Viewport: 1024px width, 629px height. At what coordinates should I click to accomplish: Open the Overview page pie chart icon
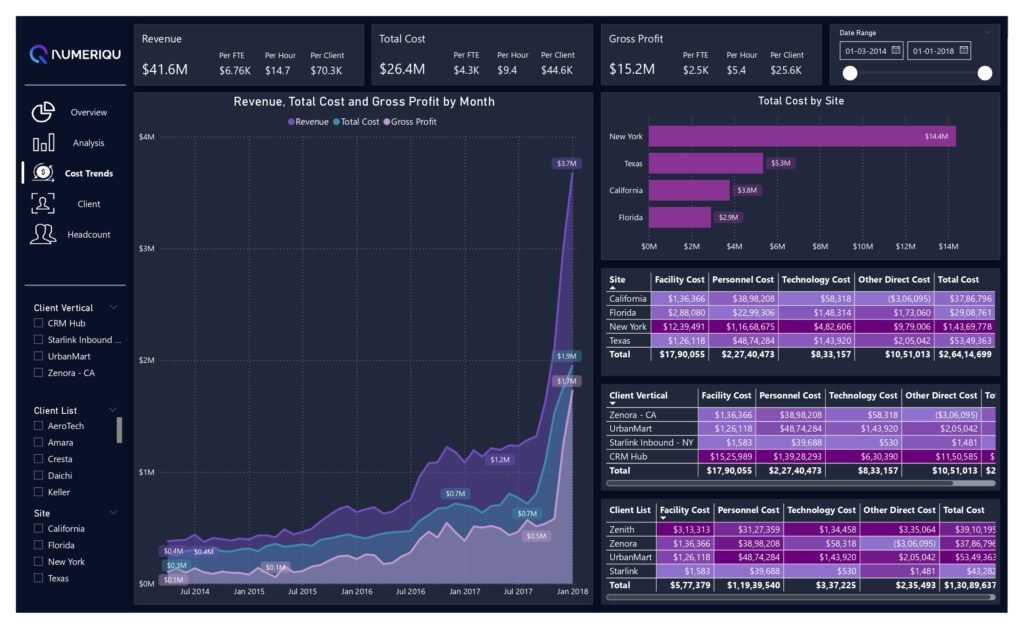pos(43,112)
